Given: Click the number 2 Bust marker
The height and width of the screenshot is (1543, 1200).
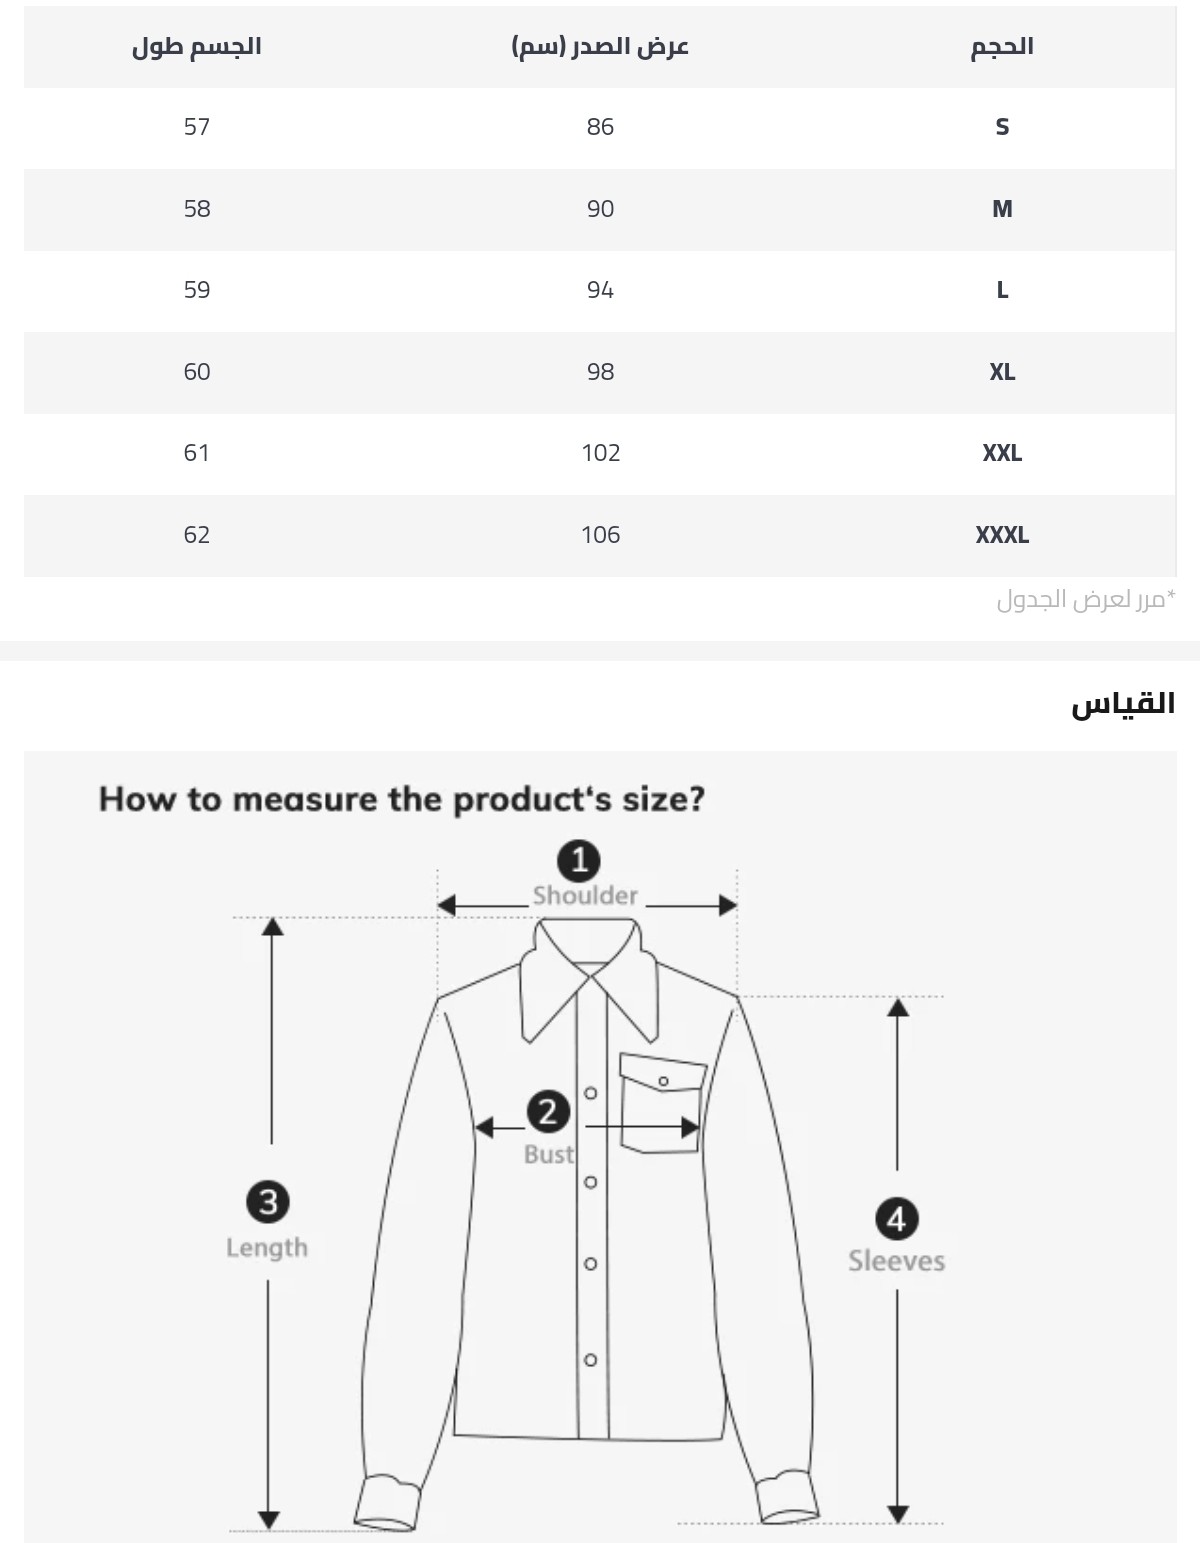Looking at the screenshot, I should (548, 1112).
